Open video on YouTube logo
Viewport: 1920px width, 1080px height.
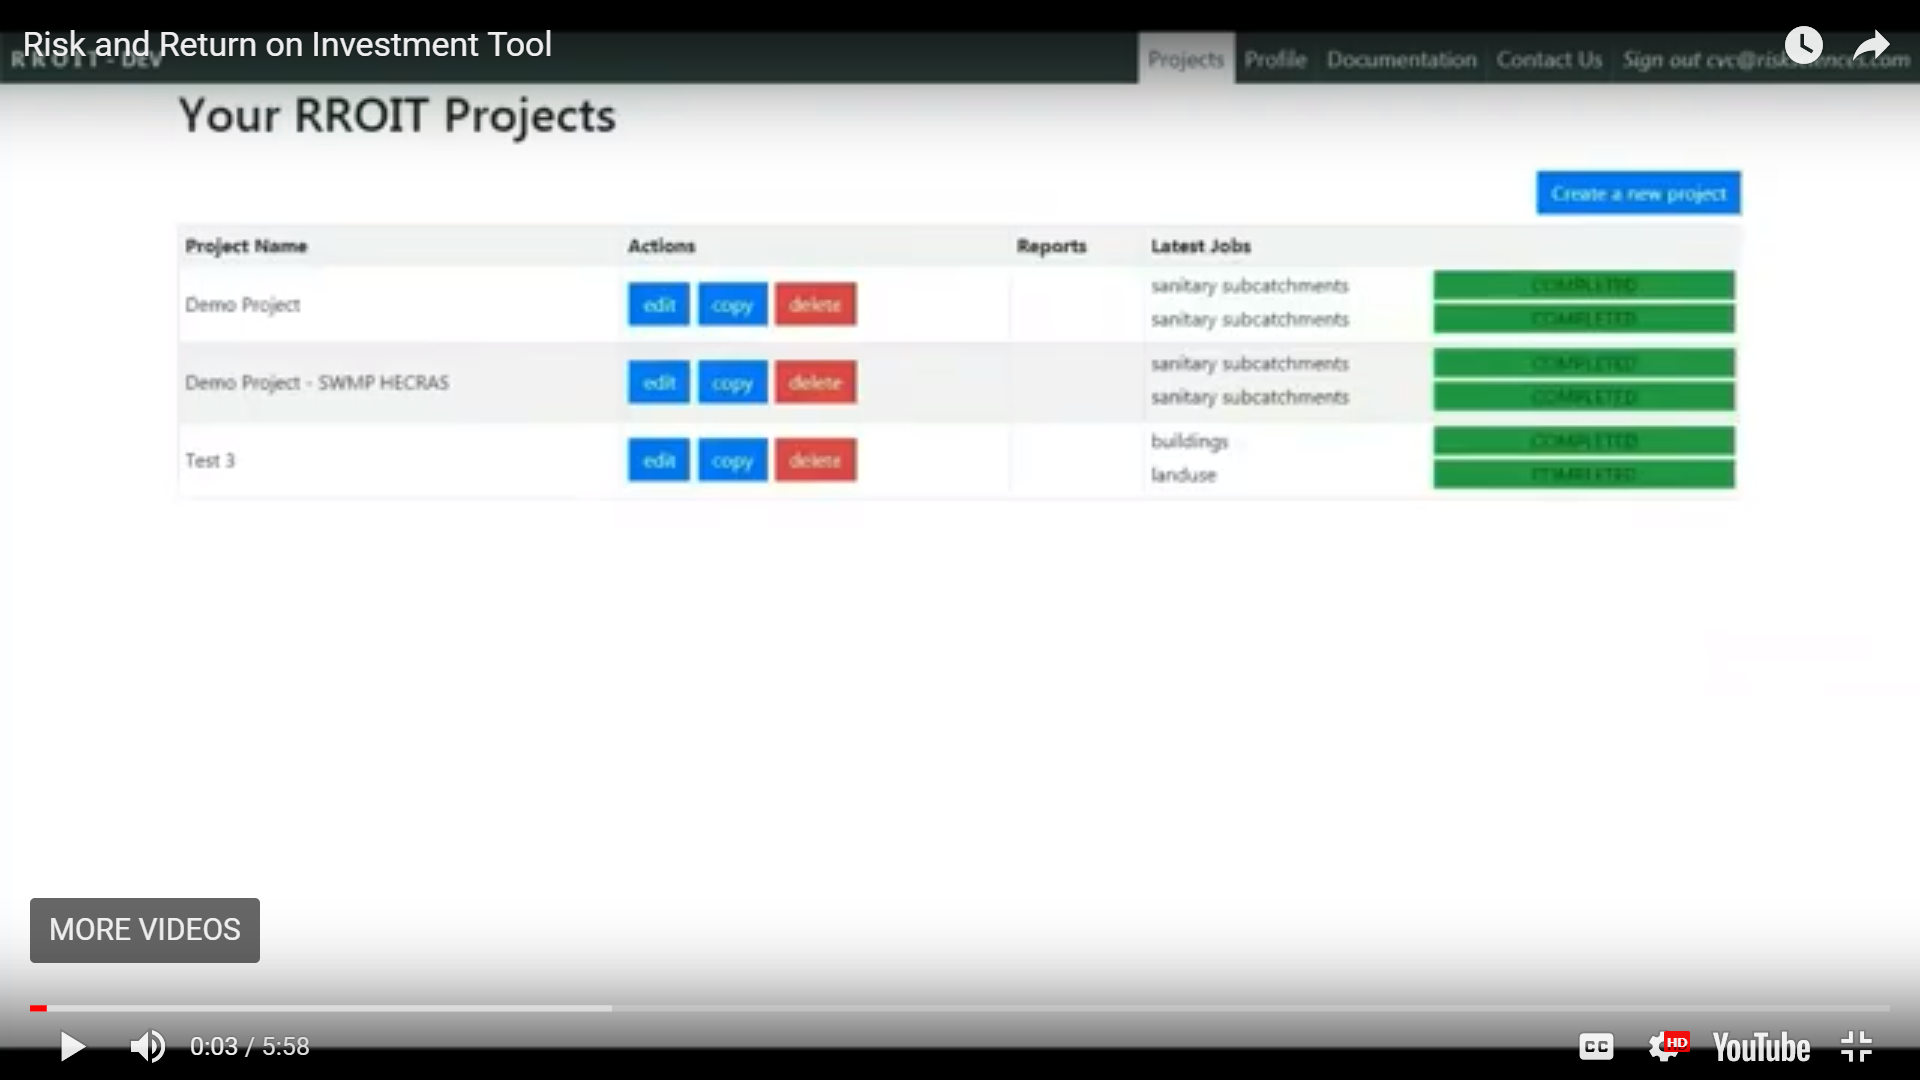(x=1761, y=1047)
